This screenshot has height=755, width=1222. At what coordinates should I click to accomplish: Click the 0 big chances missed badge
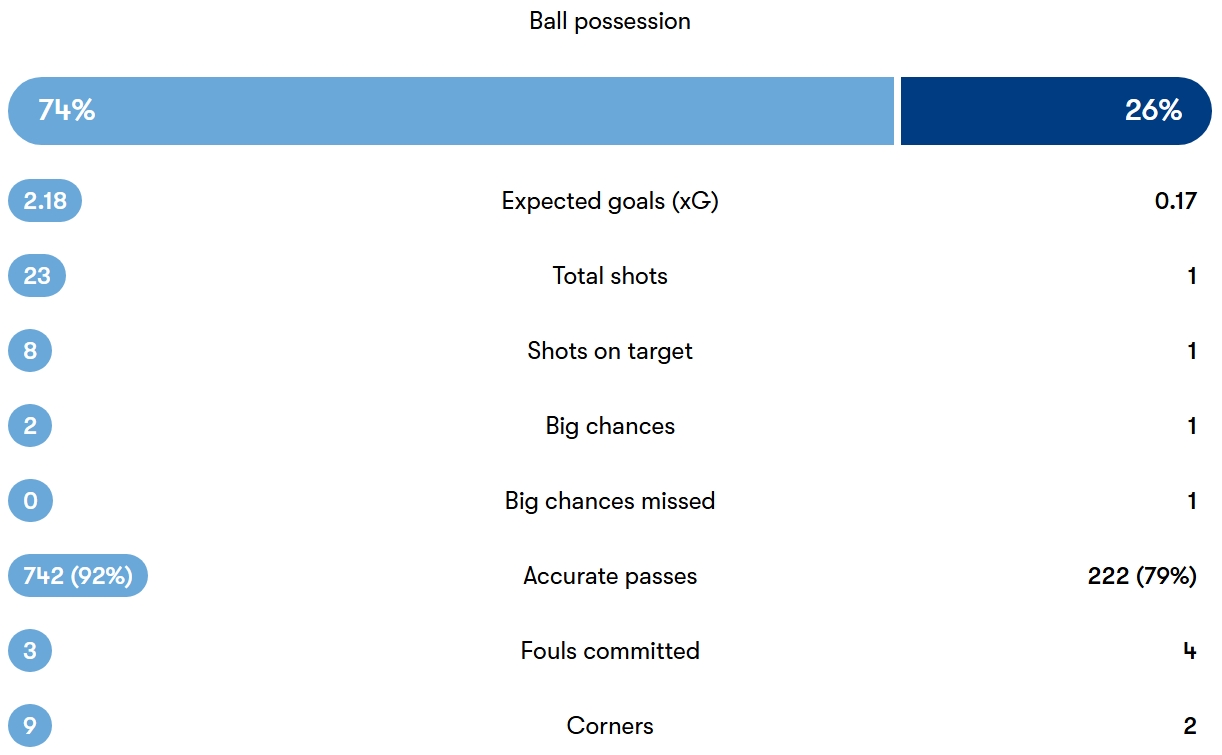30,501
